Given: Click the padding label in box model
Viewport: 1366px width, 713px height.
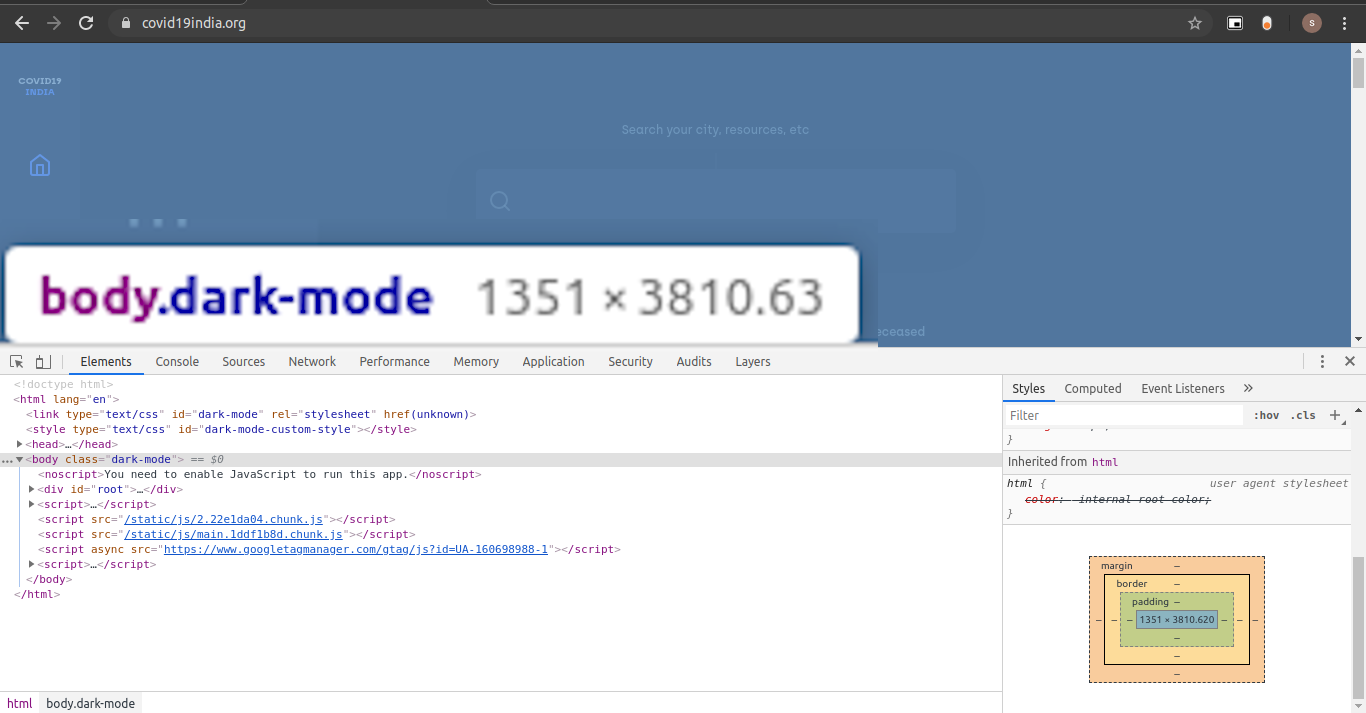Looking at the screenshot, I should coord(1150,602).
